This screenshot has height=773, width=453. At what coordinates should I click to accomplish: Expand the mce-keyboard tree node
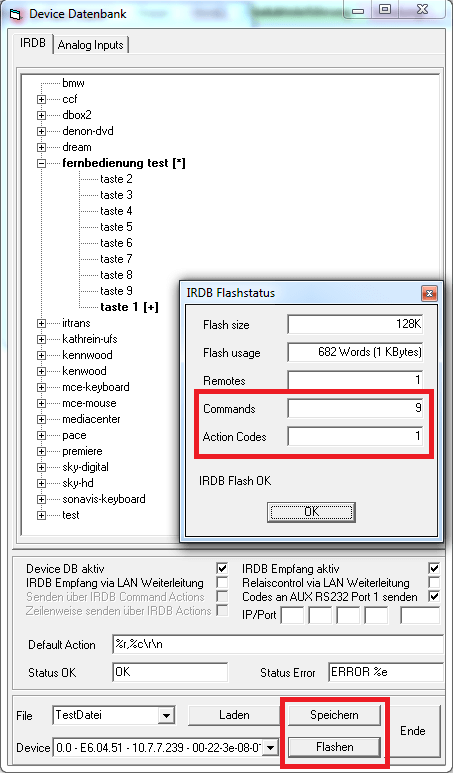(x=41, y=387)
